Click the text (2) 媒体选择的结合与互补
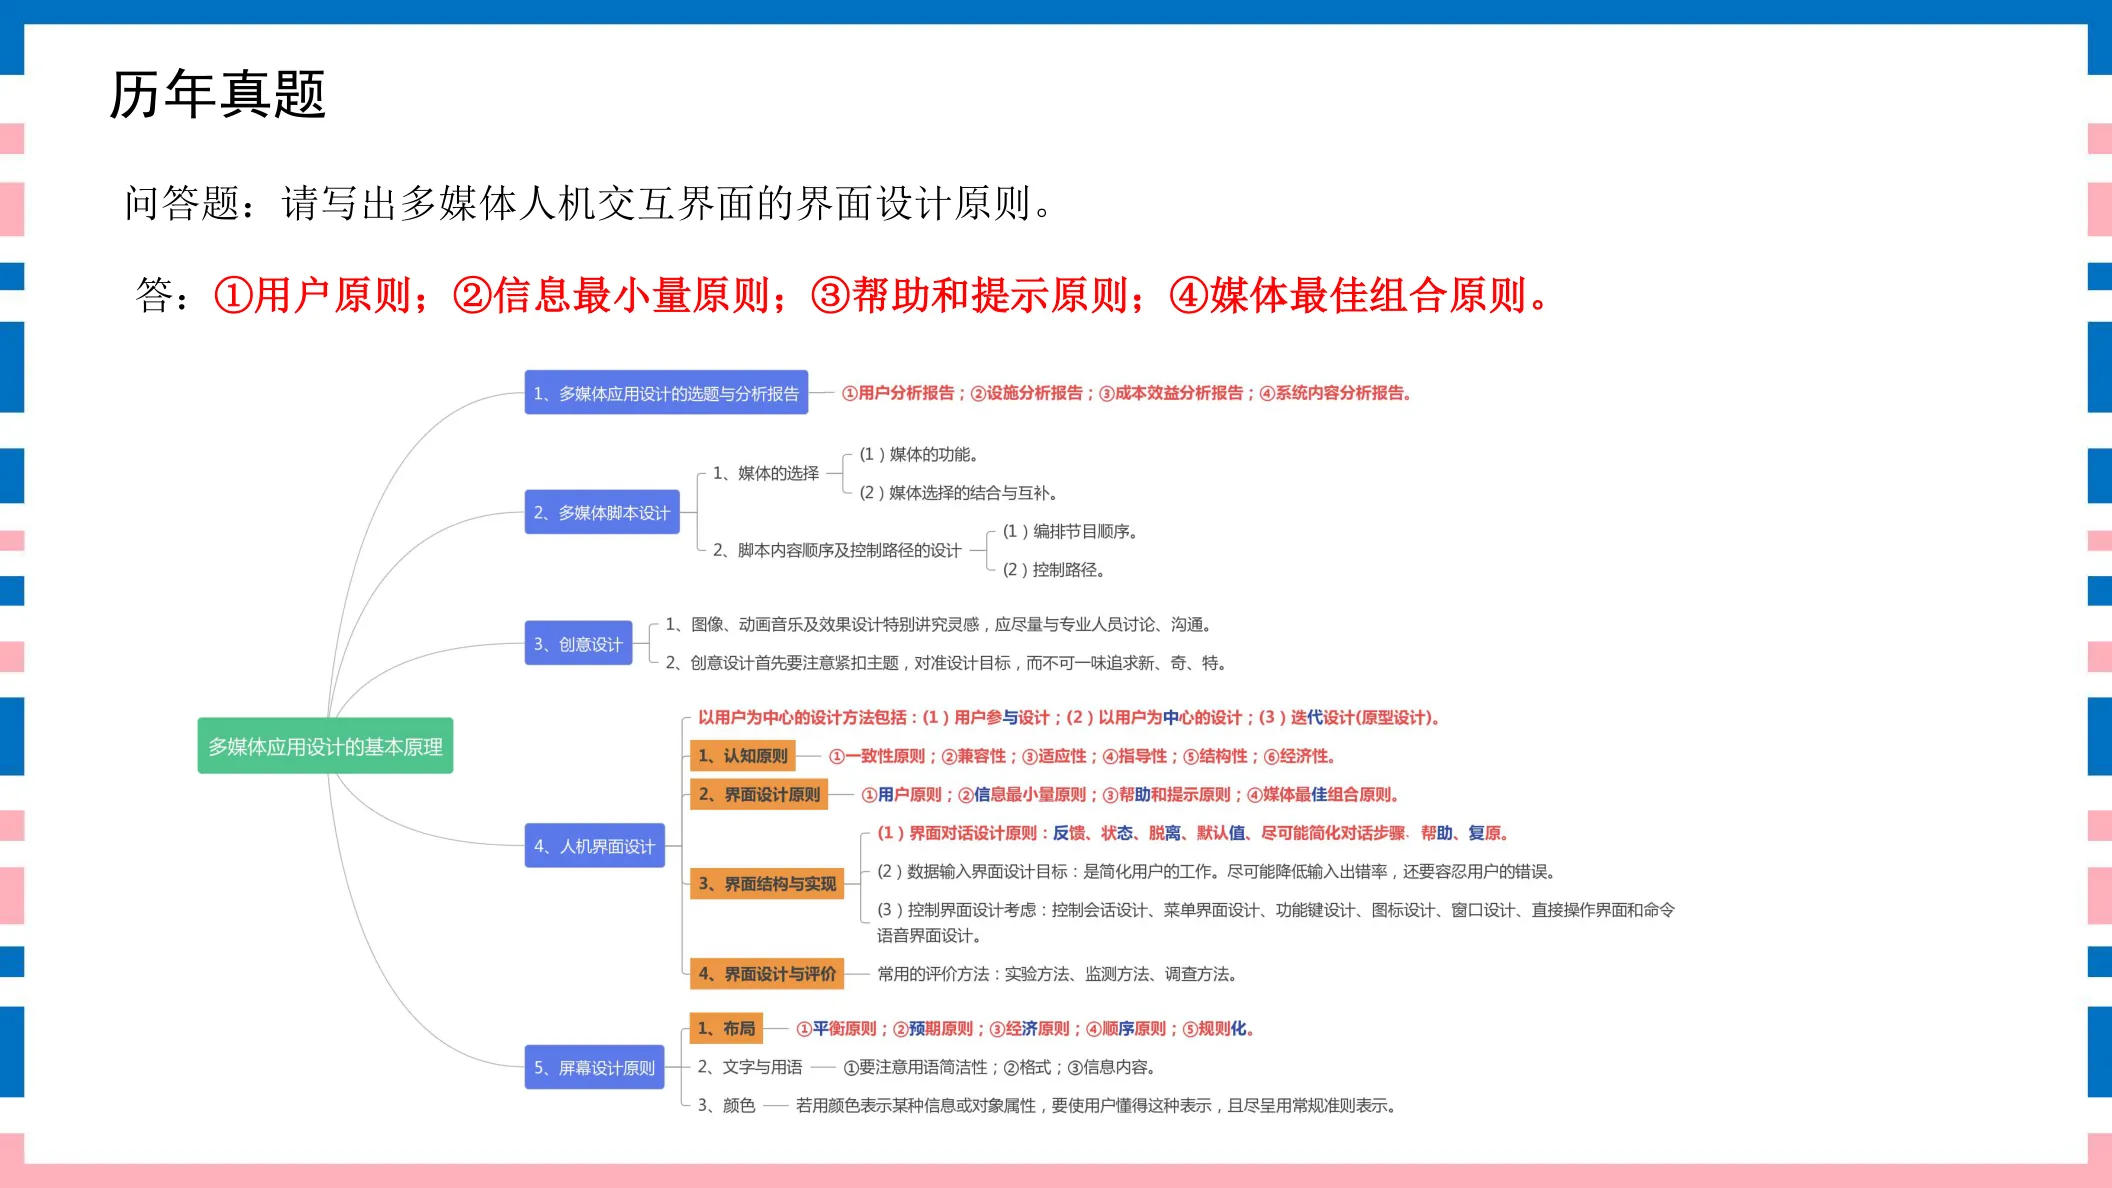The height and width of the screenshot is (1188, 2112). pyautogui.click(x=958, y=492)
